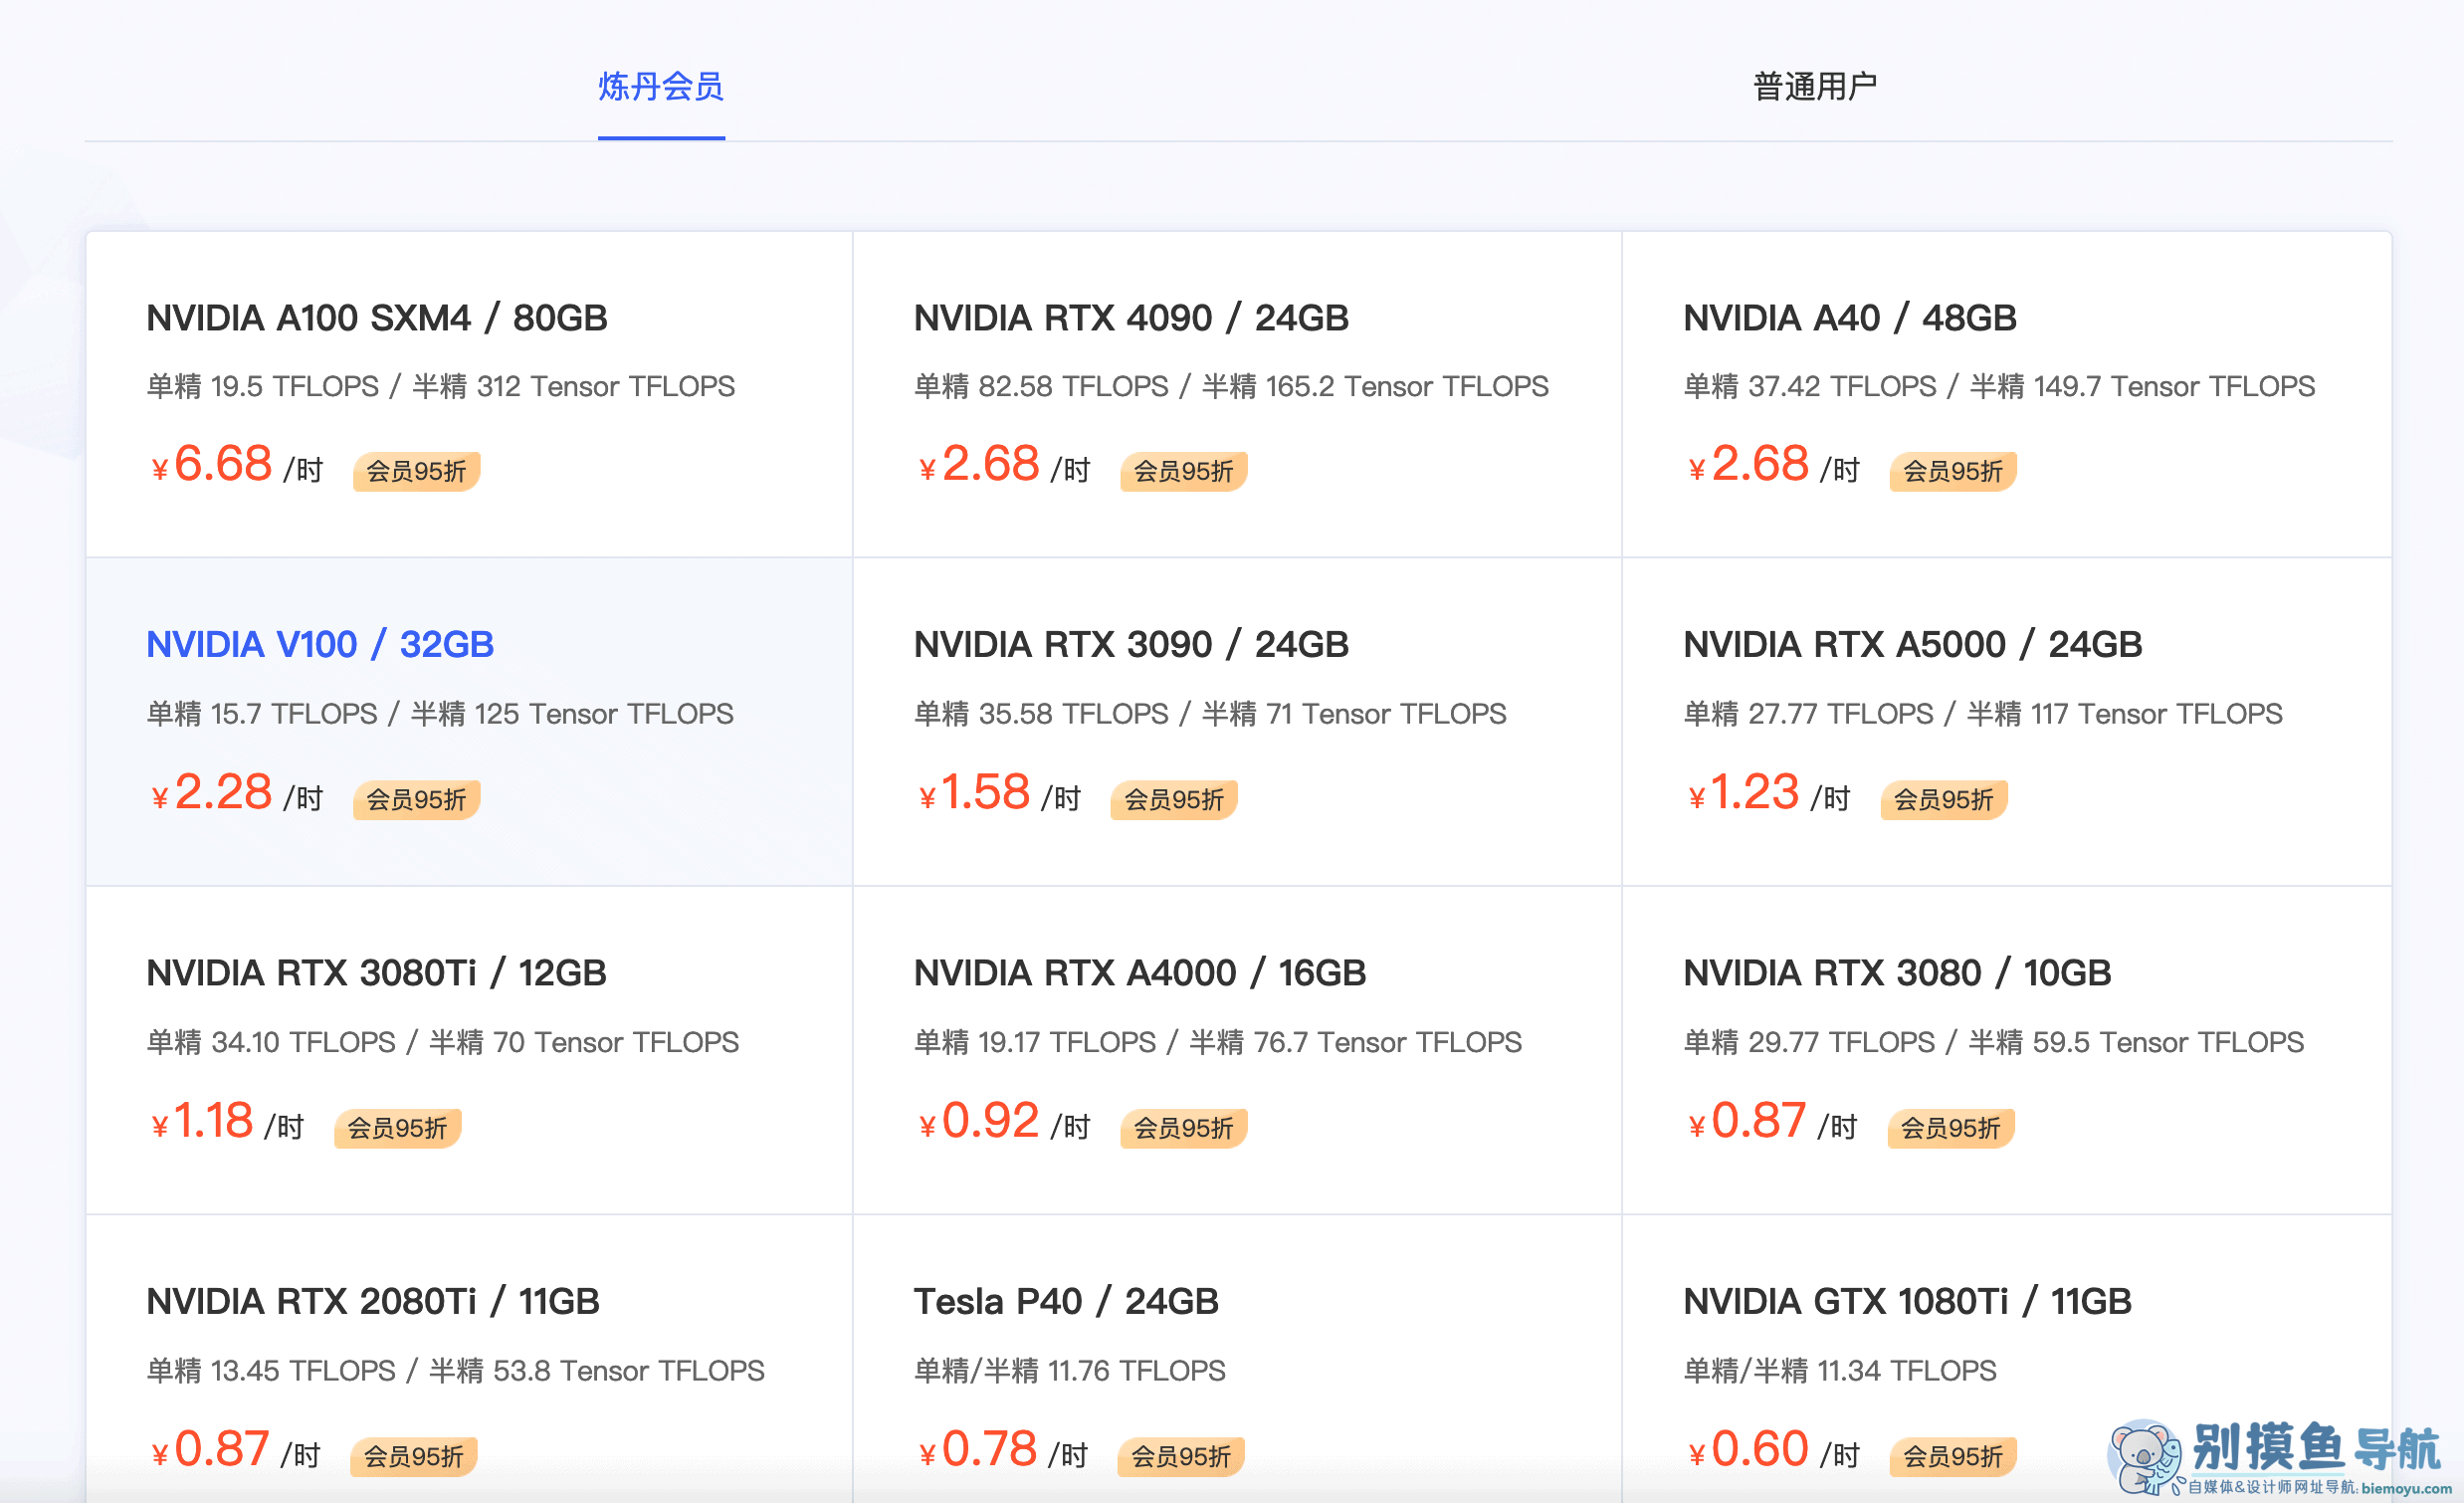Switch to the 普通用户 tab

click(x=1815, y=87)
